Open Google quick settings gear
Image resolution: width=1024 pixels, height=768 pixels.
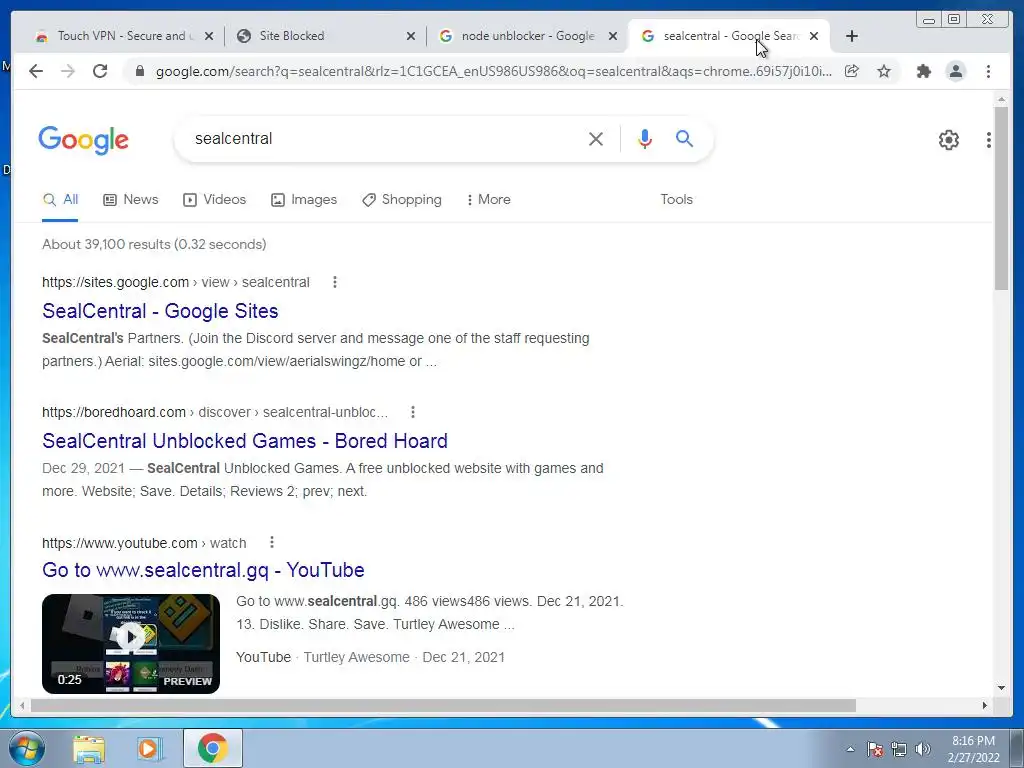click(948, 140)
